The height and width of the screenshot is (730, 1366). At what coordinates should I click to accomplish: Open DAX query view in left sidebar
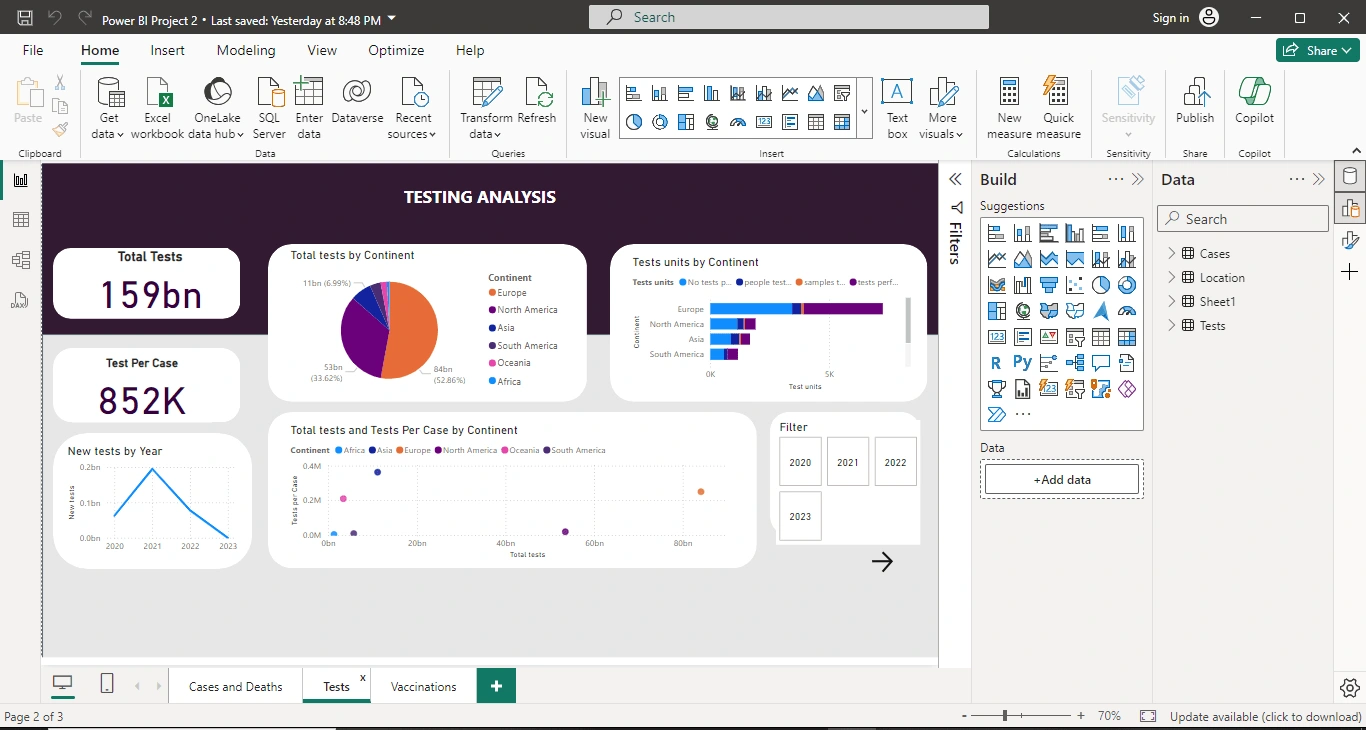pos(21,300)
